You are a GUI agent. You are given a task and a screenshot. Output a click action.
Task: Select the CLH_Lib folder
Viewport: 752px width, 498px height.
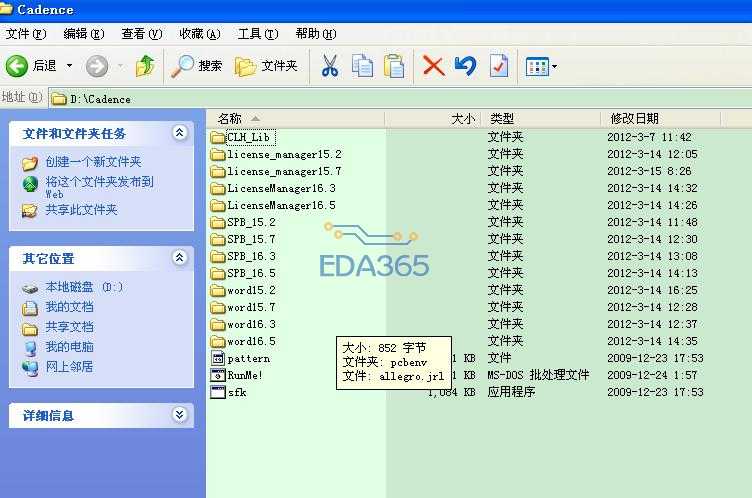(x=248, y=137)
